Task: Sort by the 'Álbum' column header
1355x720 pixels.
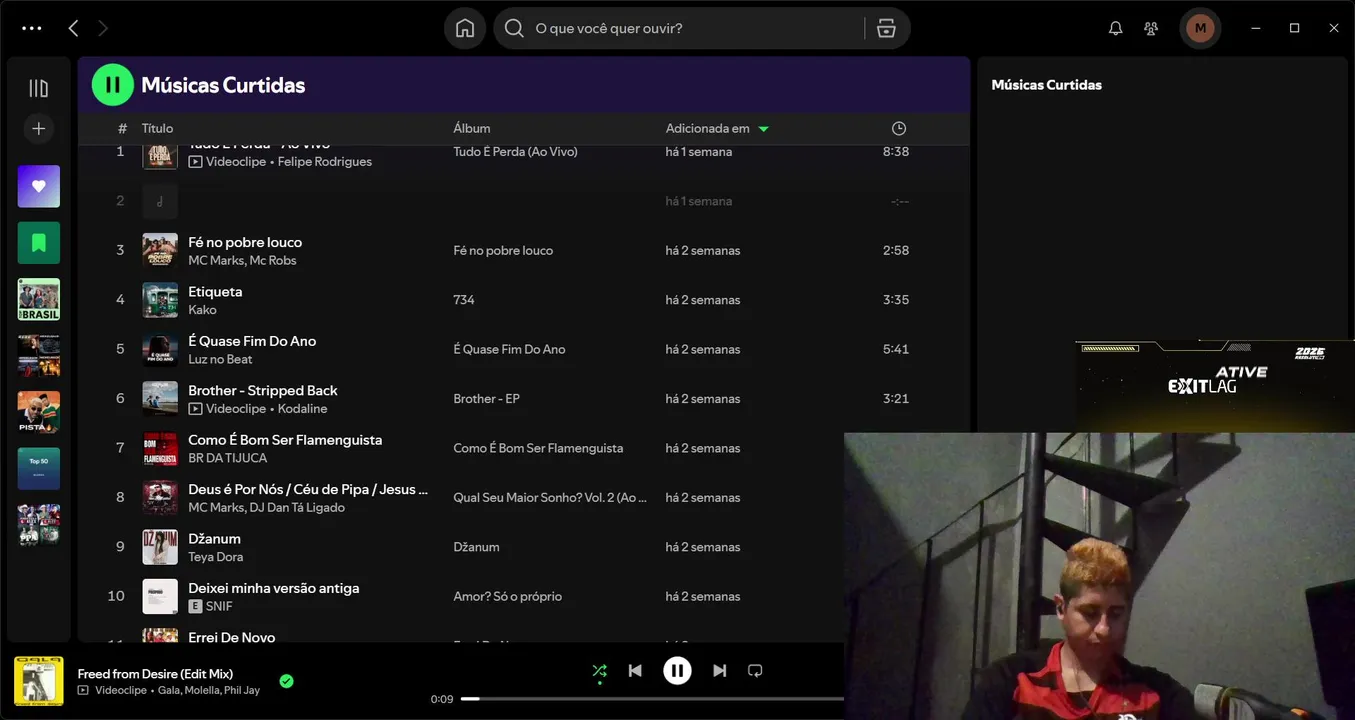Action: click(x=471, y=128)
